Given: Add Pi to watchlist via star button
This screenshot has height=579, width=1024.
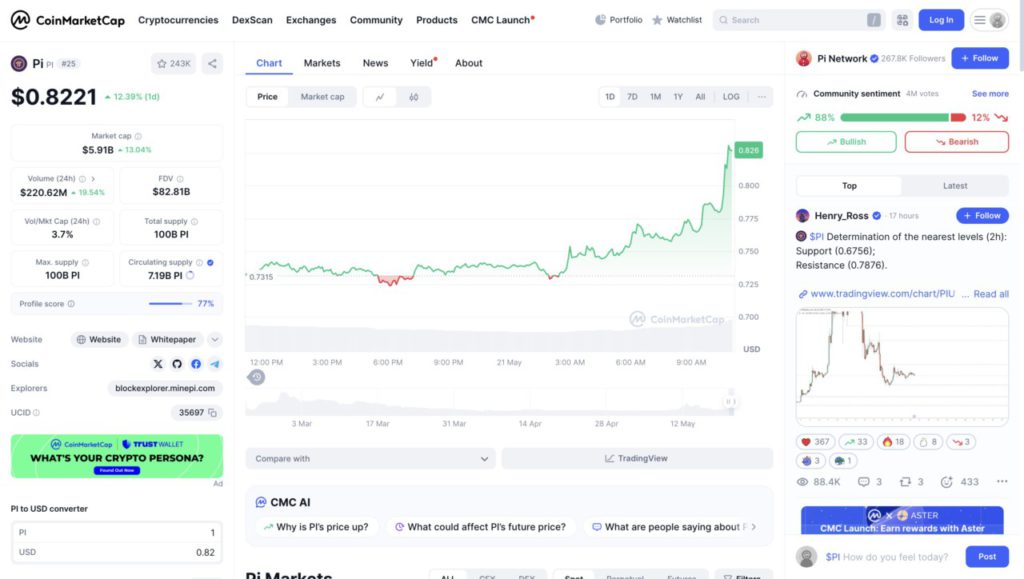Looking at the screenshot, I should (173, 64).
